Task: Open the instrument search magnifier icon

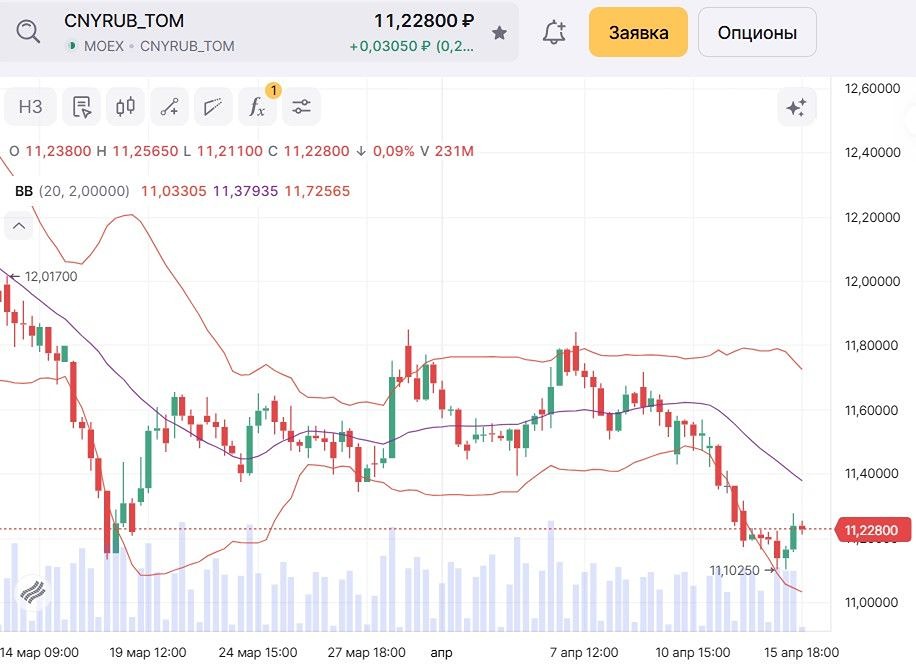Action: pos(27,32)
